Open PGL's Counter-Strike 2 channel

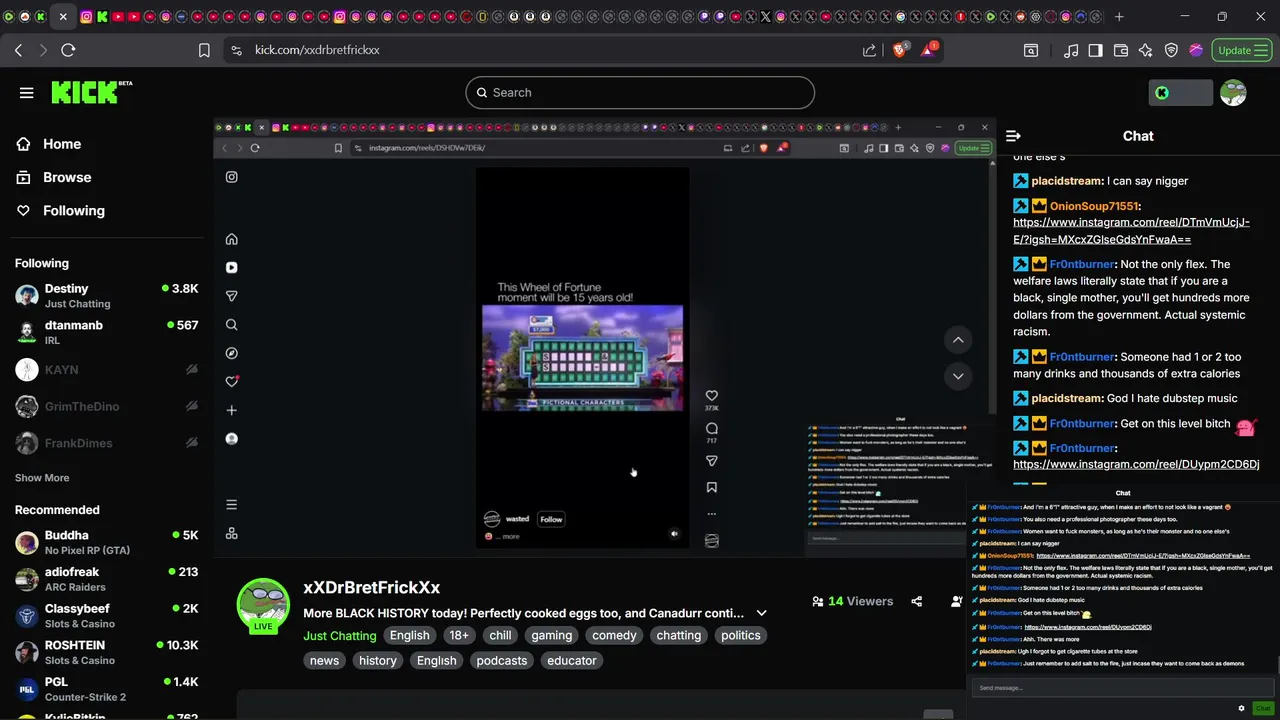[106, 689]
